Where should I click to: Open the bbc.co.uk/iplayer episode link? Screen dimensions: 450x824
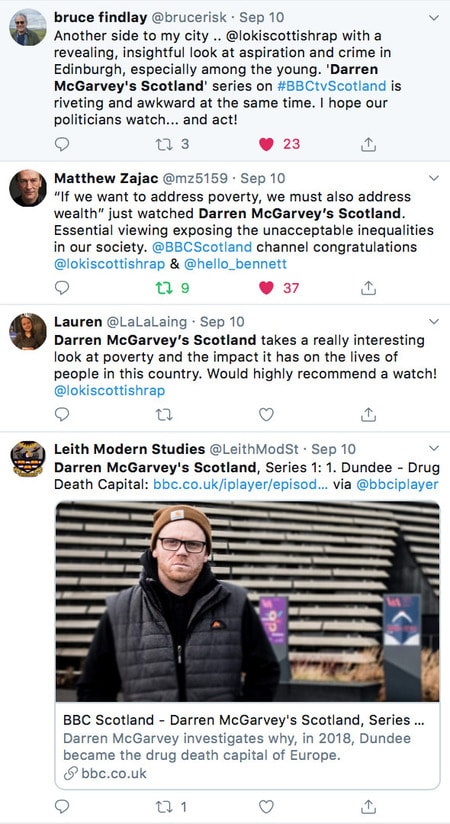(240, 485)
